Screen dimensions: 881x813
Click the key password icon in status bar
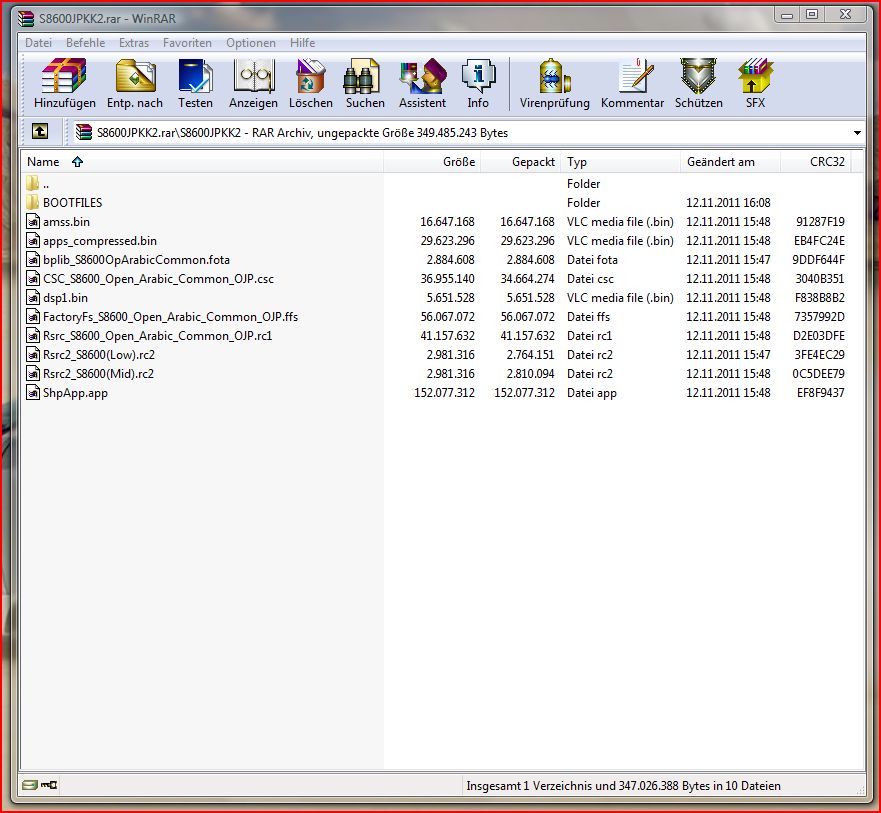49,784
